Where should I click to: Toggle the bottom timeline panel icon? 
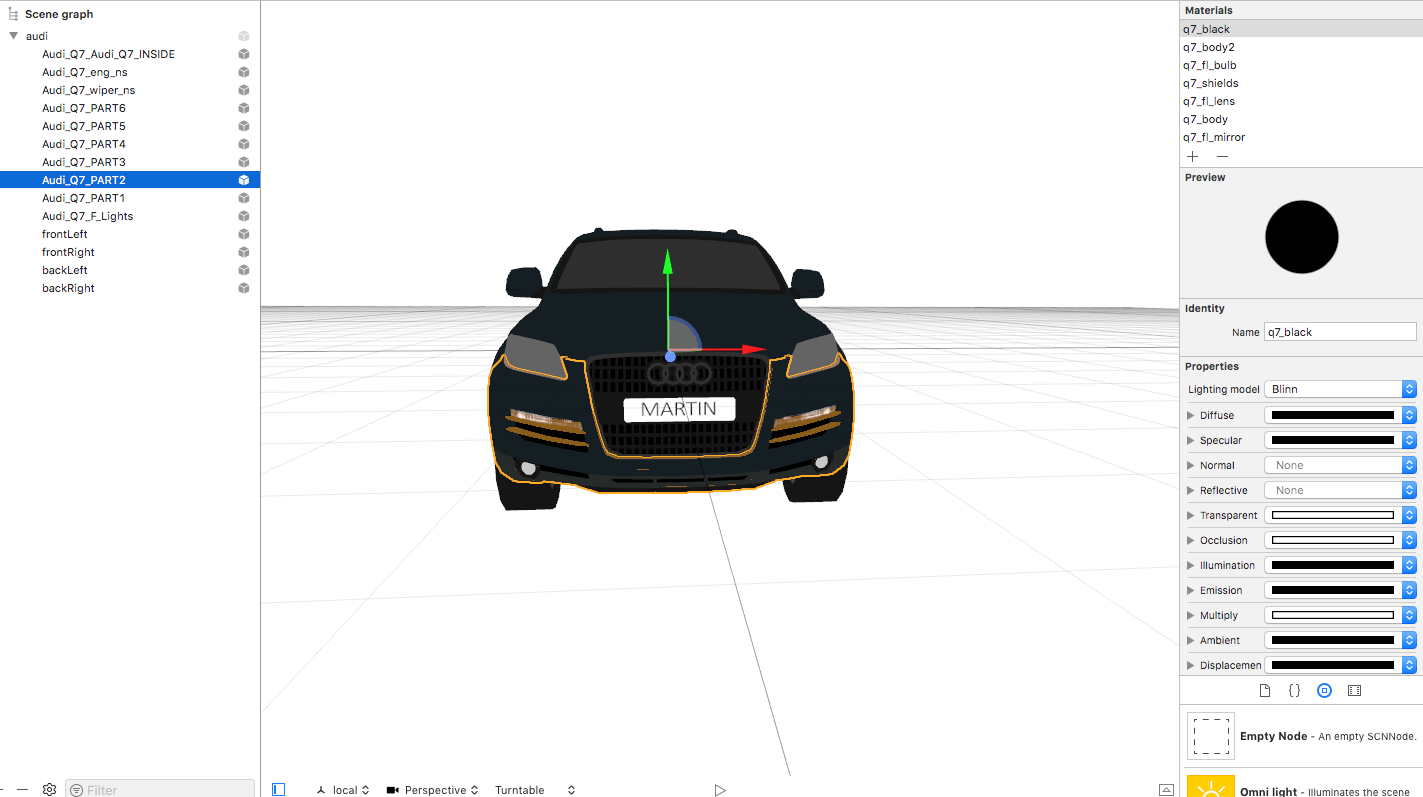coord(1166,789)
